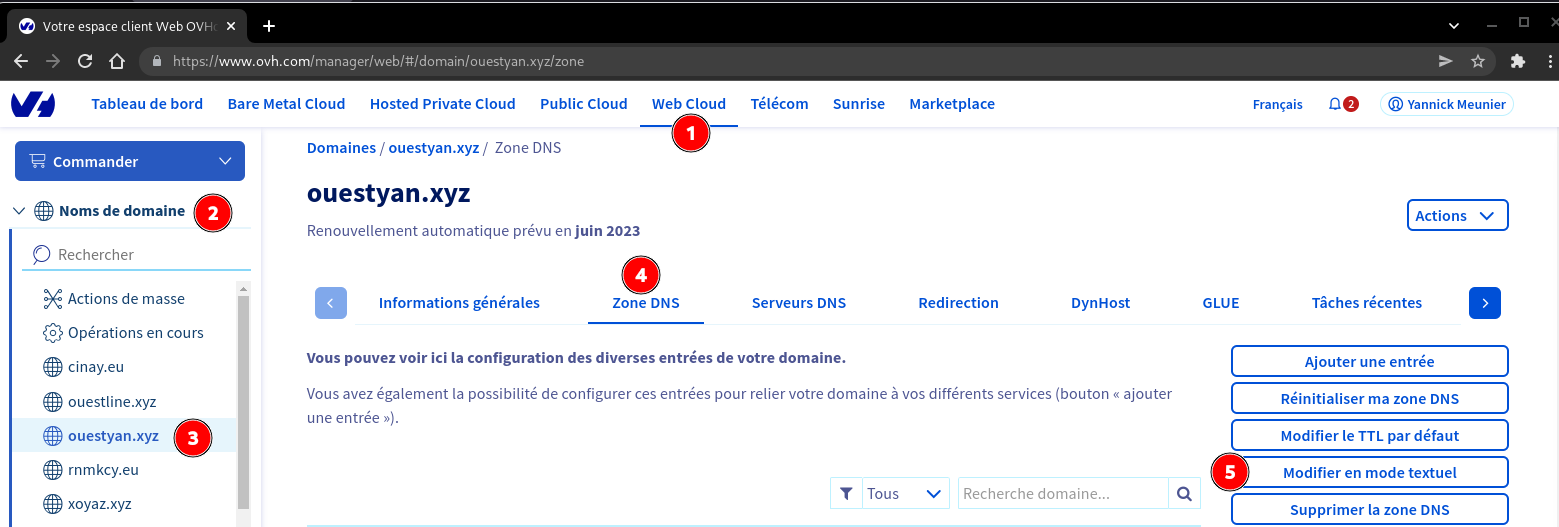Click the Recherche domaine input field
This screenshot has height=527, width=1559.
(x=1062, y=493)
